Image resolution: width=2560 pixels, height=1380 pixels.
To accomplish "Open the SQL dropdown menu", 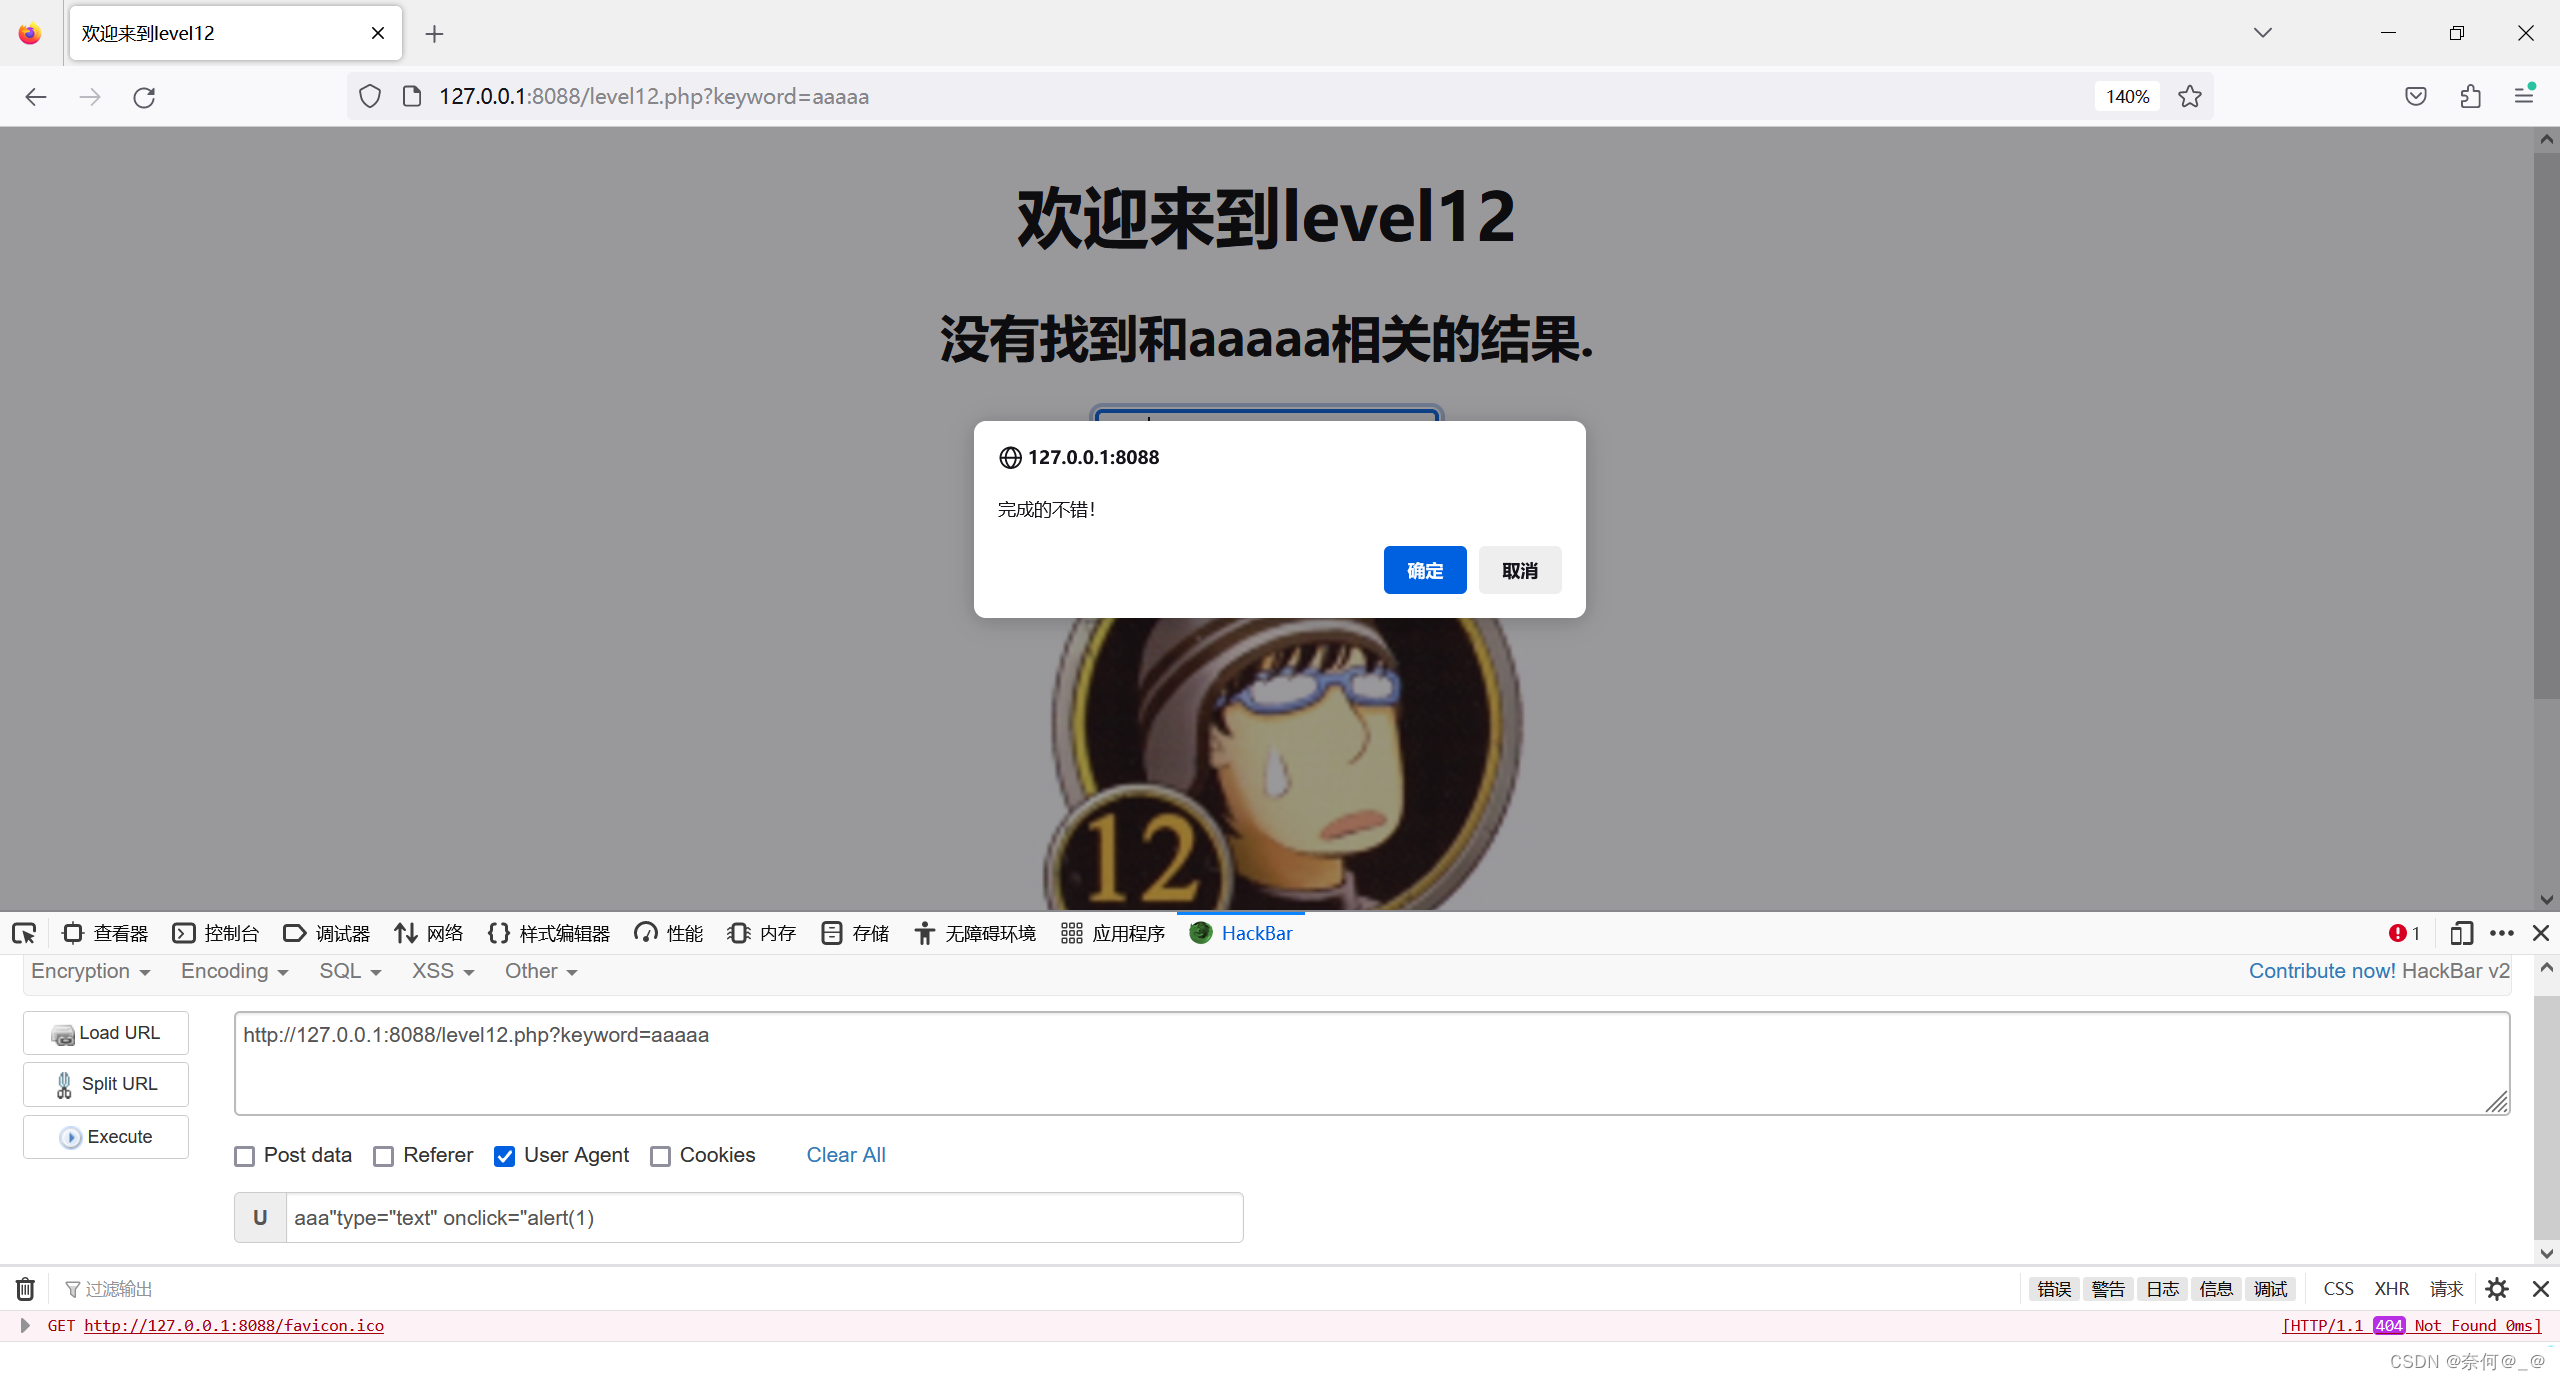I will (345, 970).
